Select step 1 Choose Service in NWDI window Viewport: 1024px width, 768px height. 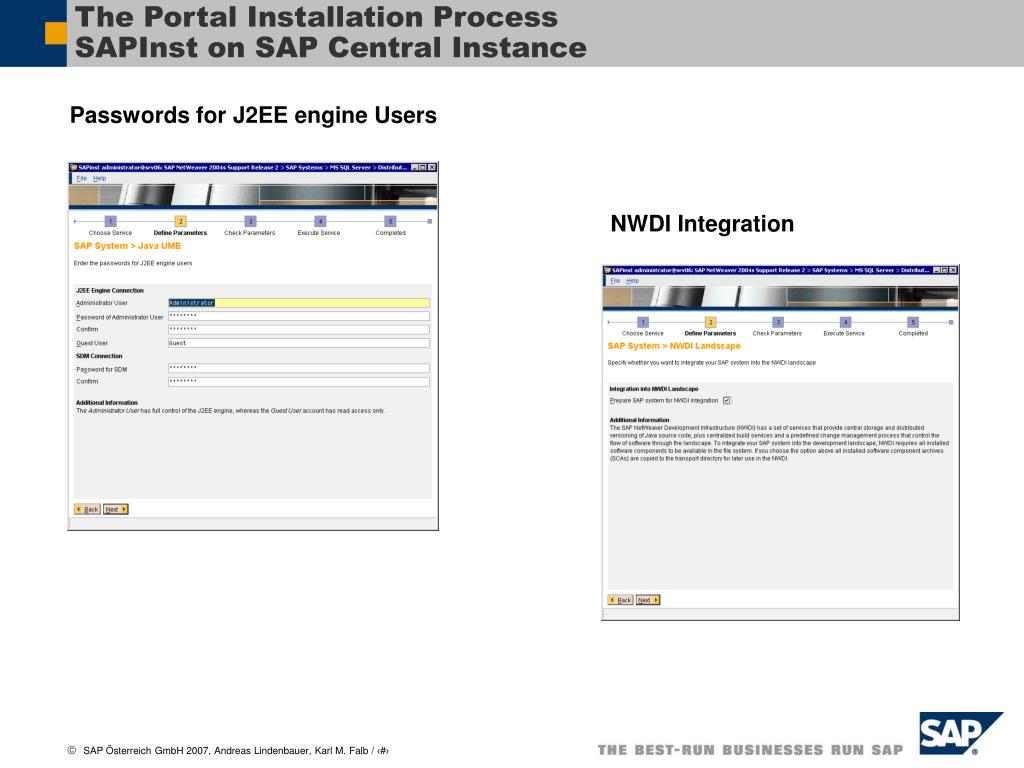(x=643, y=323)
